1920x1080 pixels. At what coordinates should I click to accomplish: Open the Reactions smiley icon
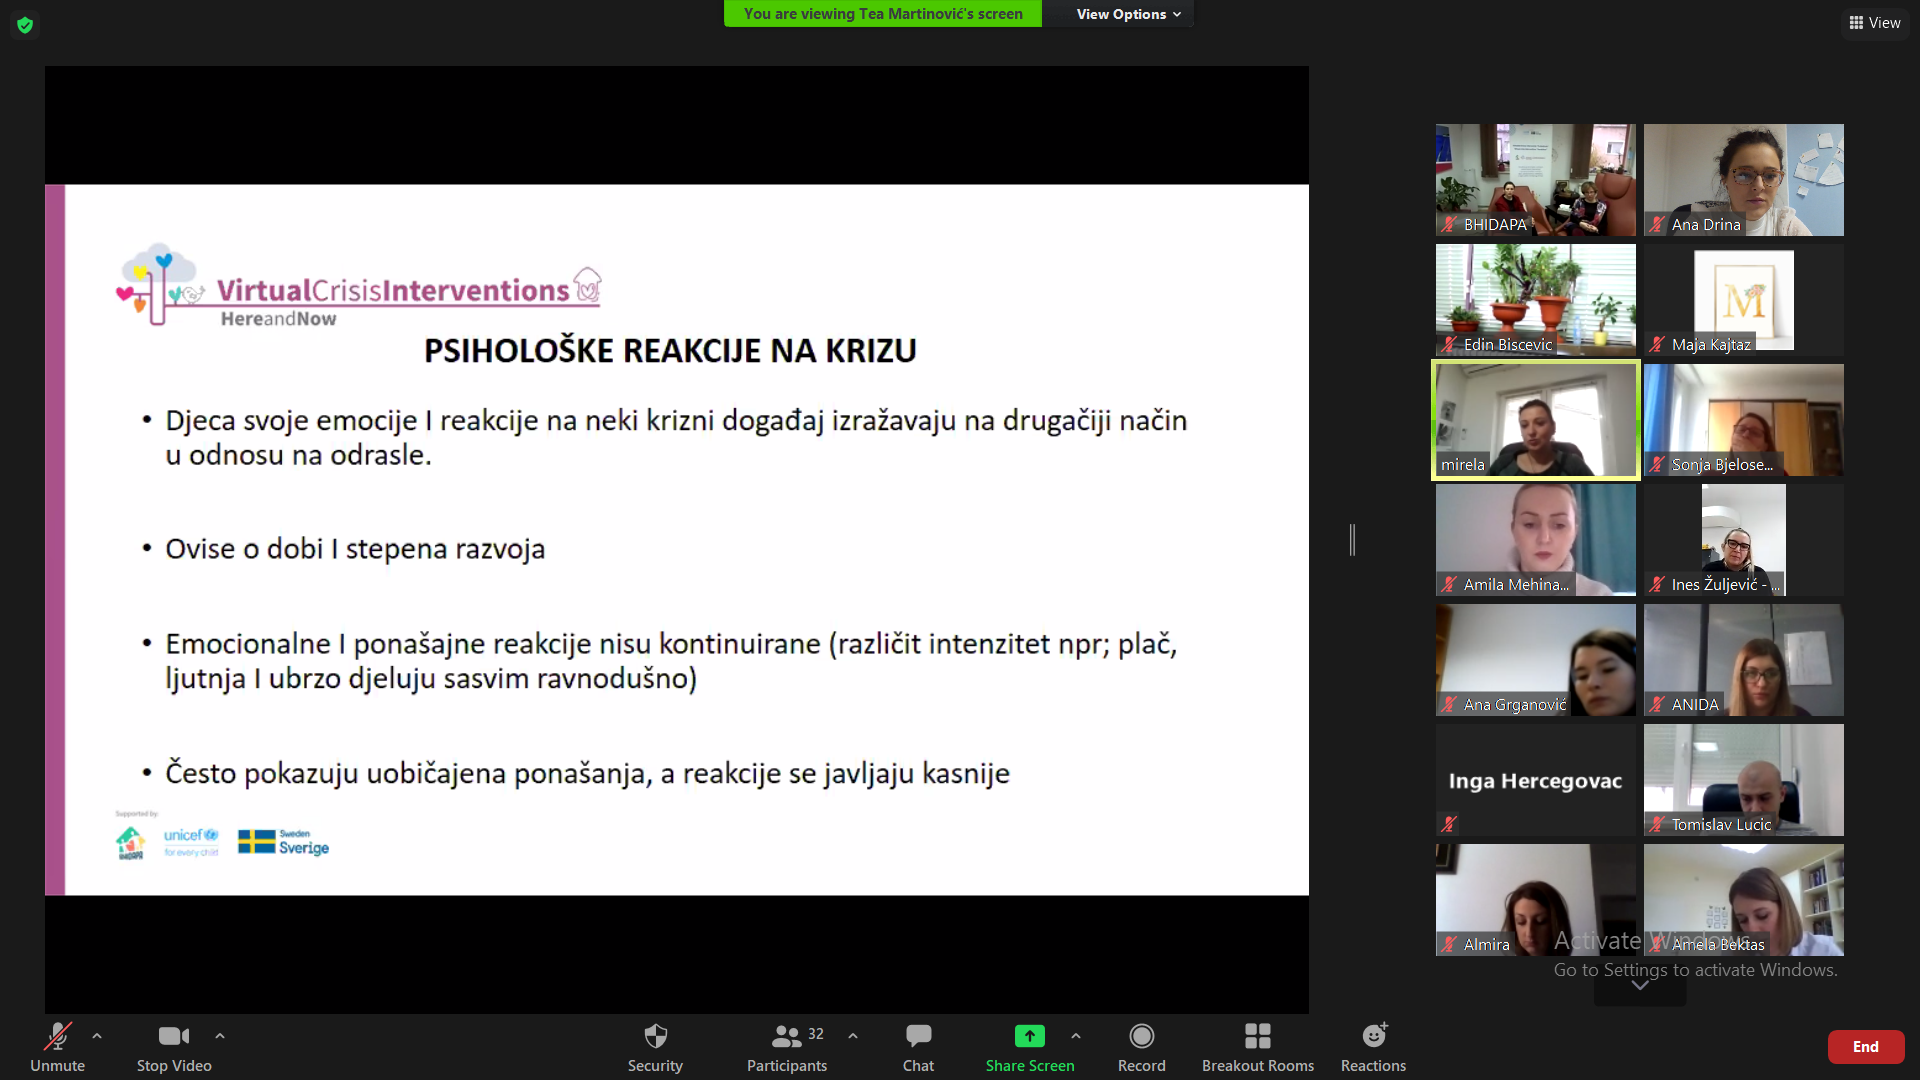1374,1037
